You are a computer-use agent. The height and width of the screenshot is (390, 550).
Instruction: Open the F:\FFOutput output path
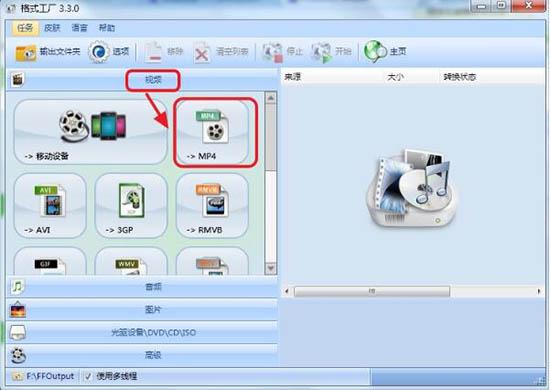coord(50,376)
